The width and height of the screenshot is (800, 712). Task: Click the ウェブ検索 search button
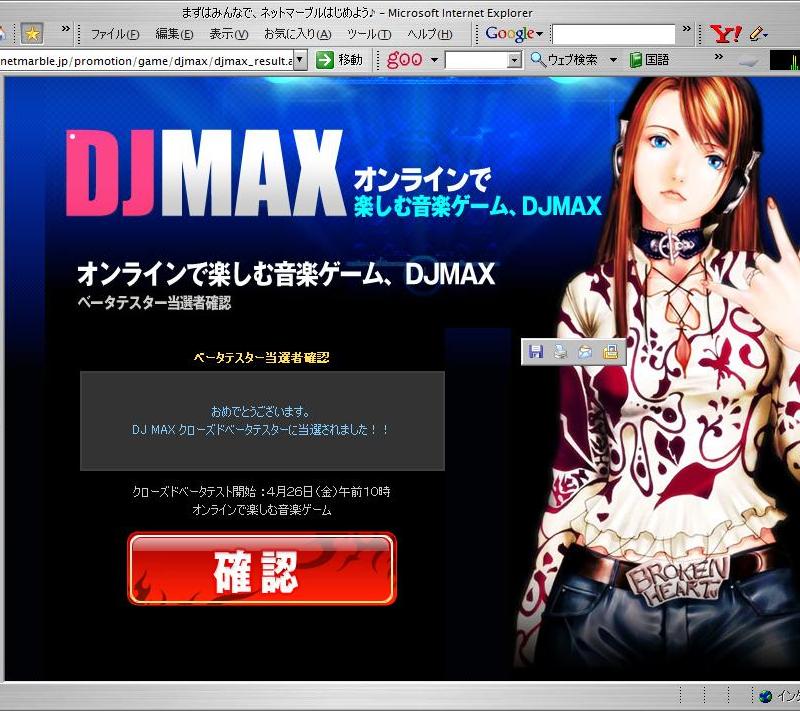tap(564, 60)
